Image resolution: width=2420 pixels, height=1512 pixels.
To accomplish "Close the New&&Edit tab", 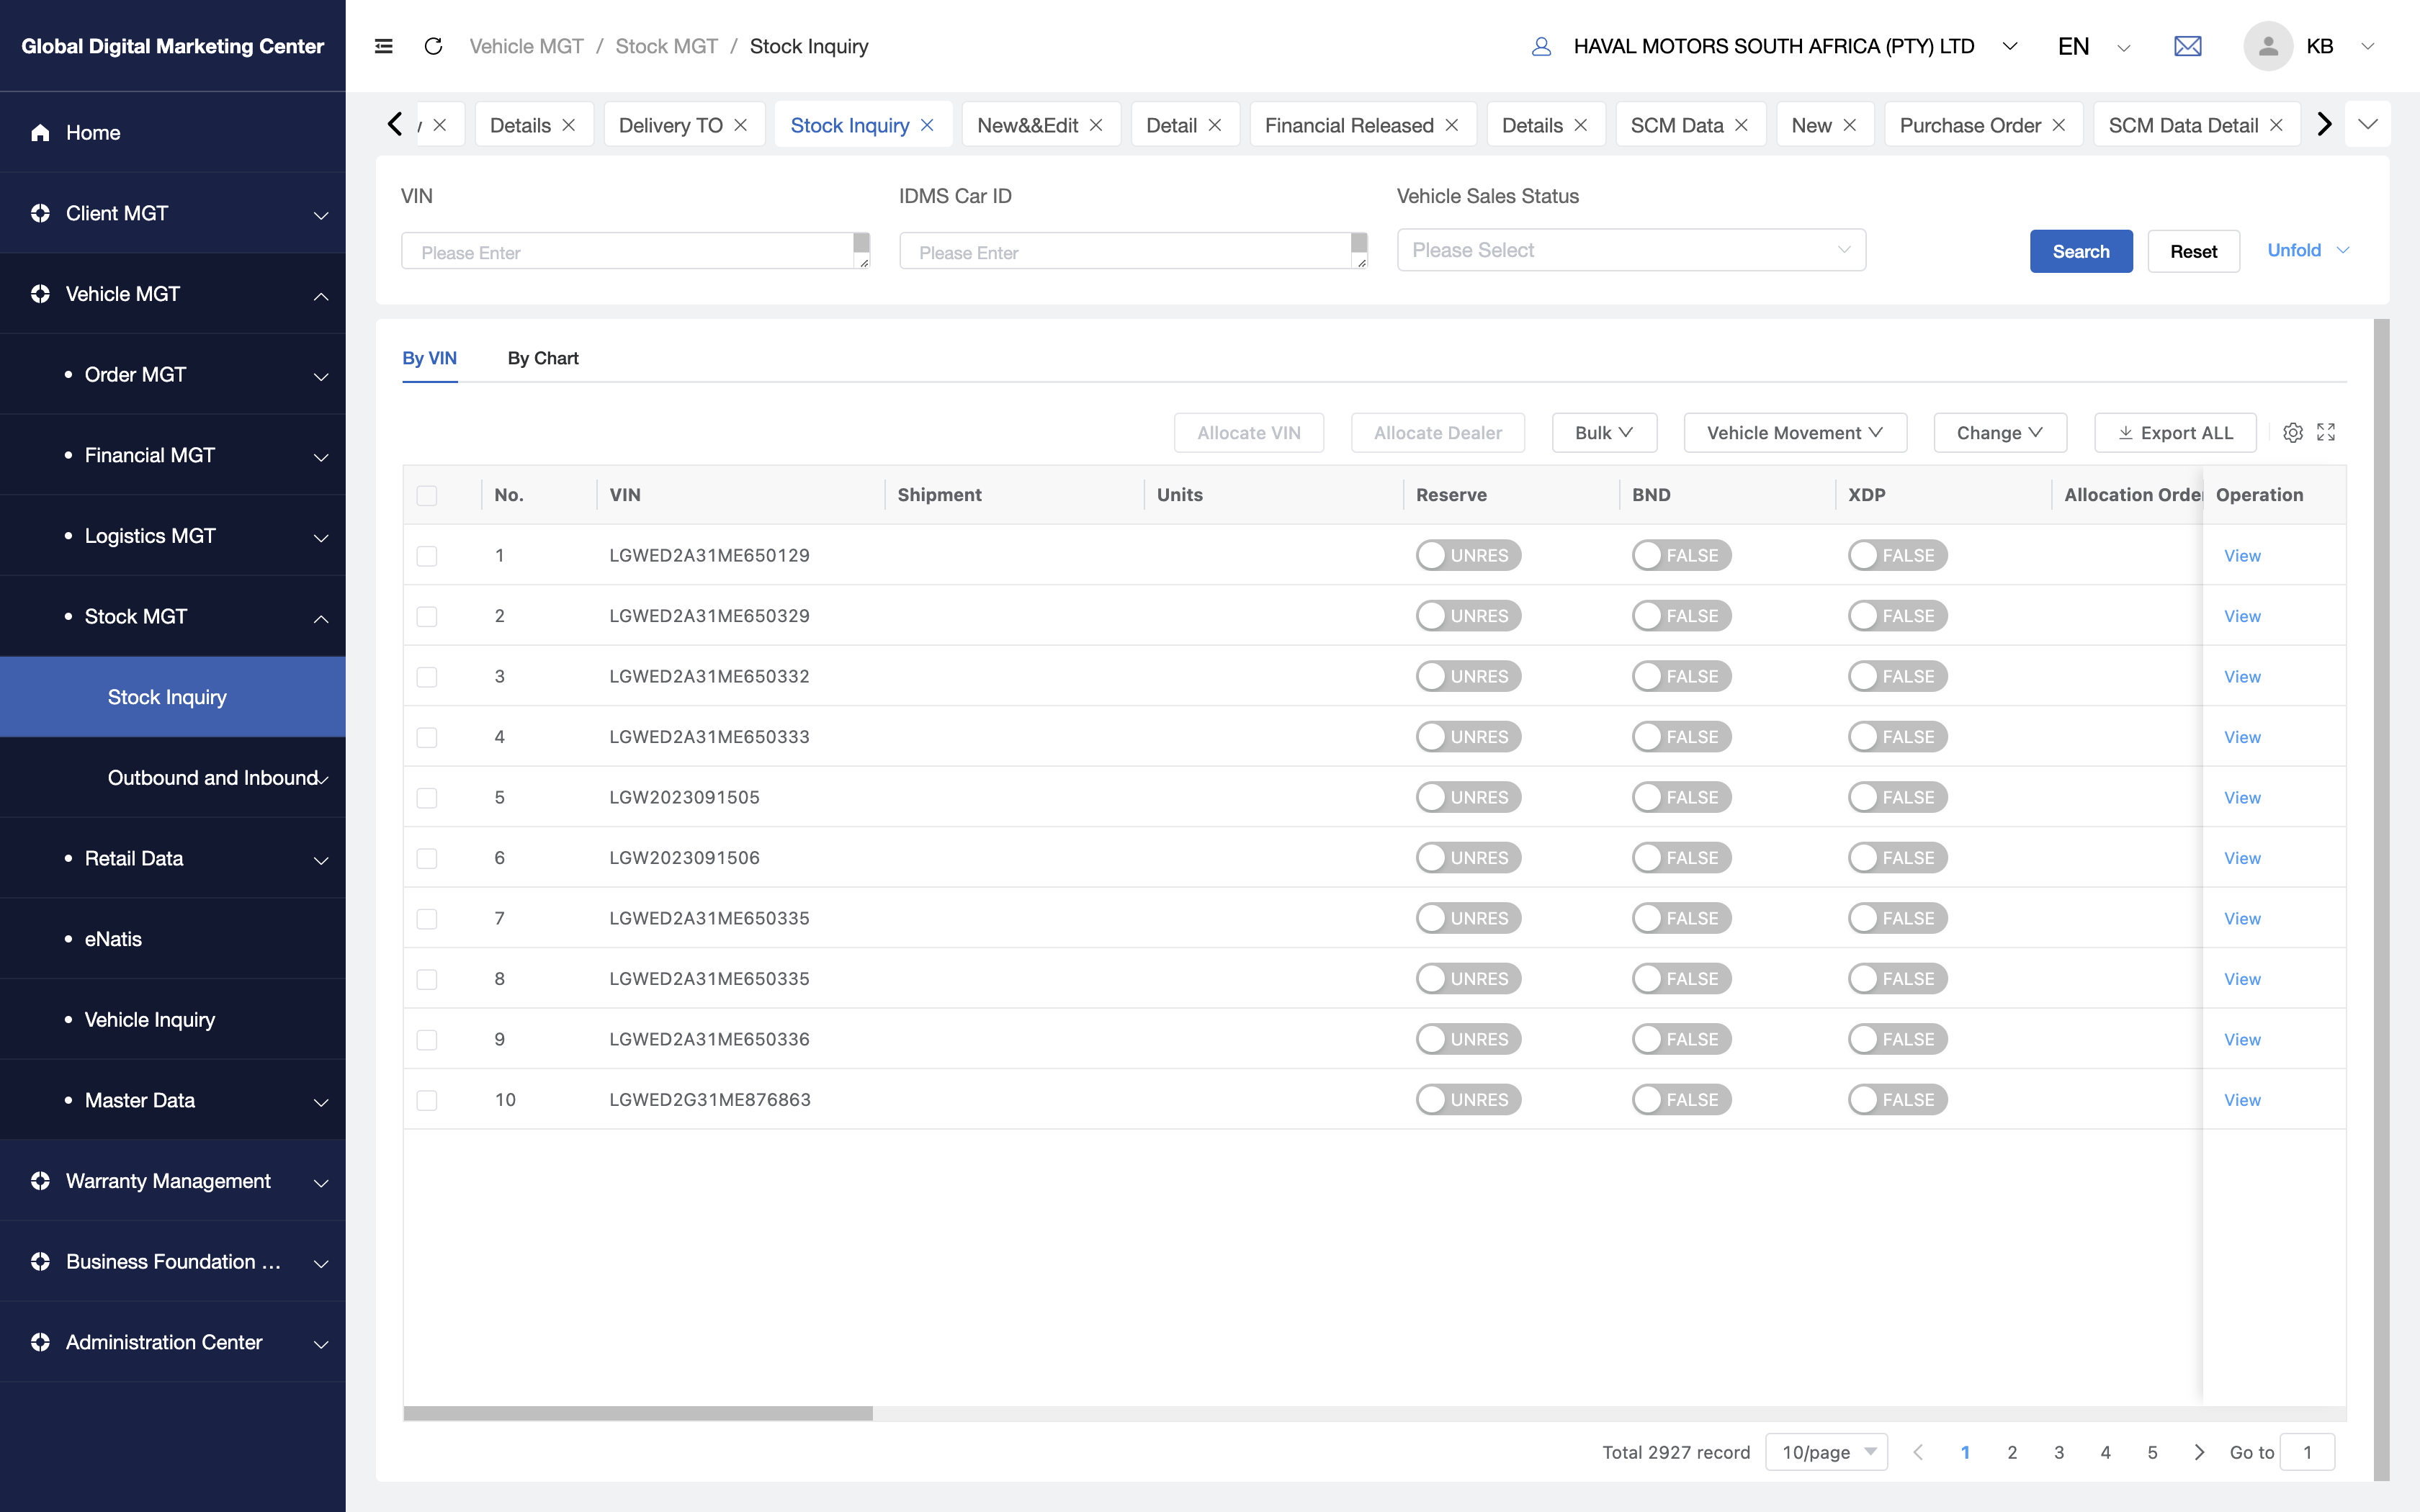I will [1096, 125].
